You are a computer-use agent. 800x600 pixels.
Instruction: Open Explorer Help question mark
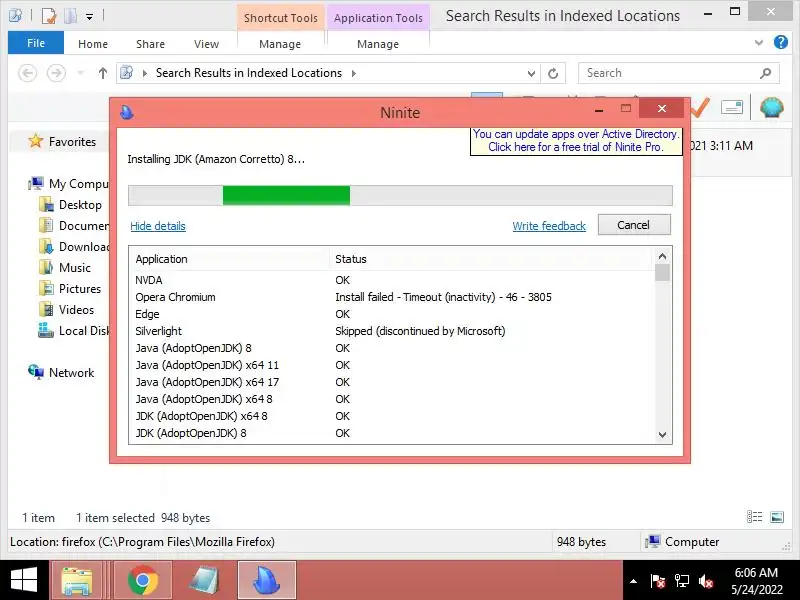(x=781, y=42)
